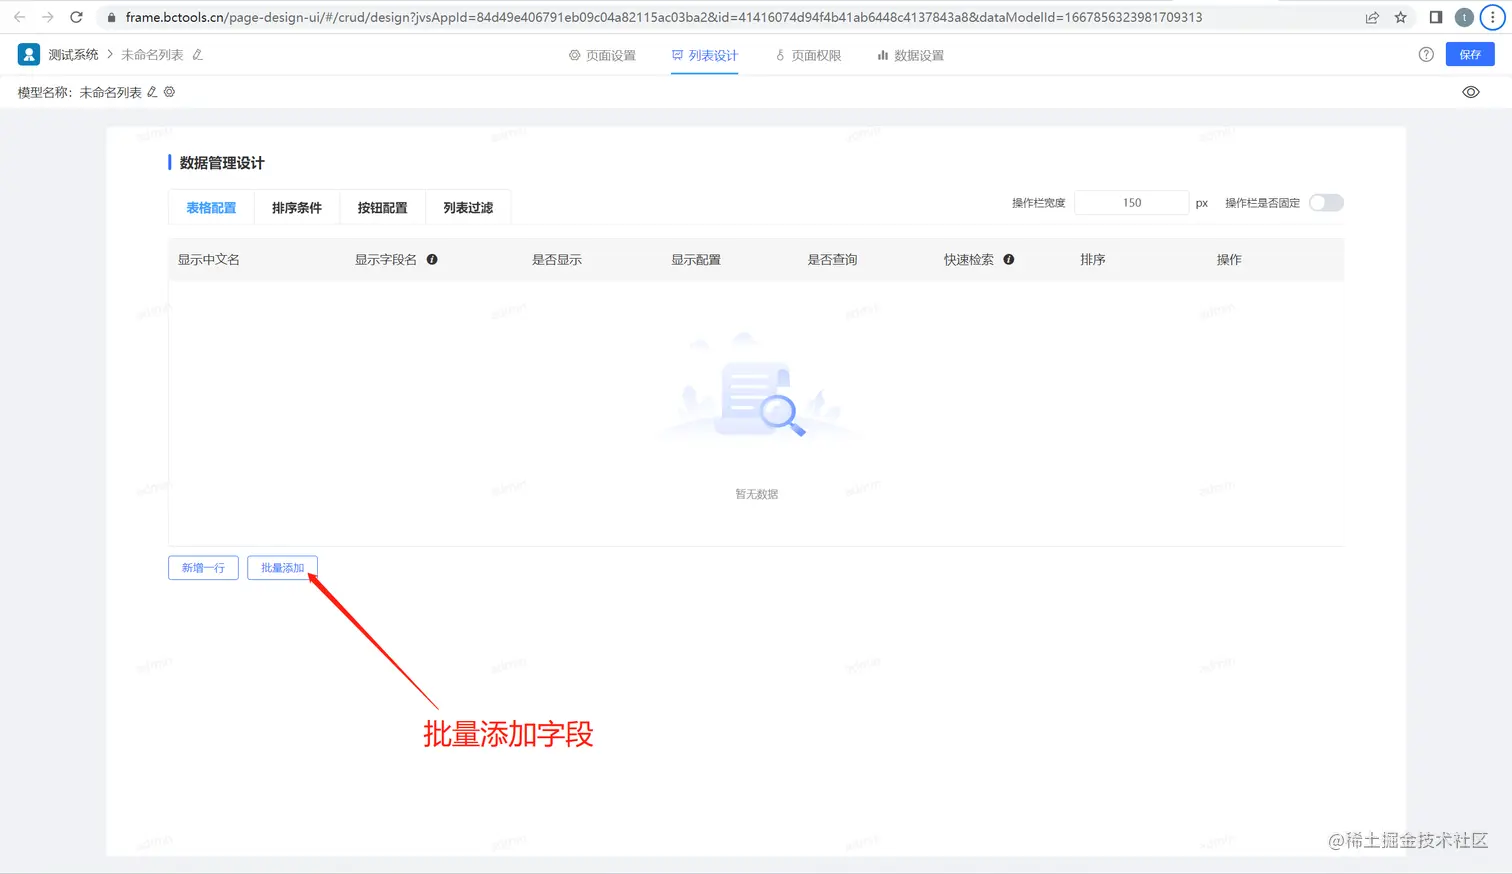Click the 显示中文名 column header
The height and width of the screenshot is (874, 1512).
pos(209,259)
